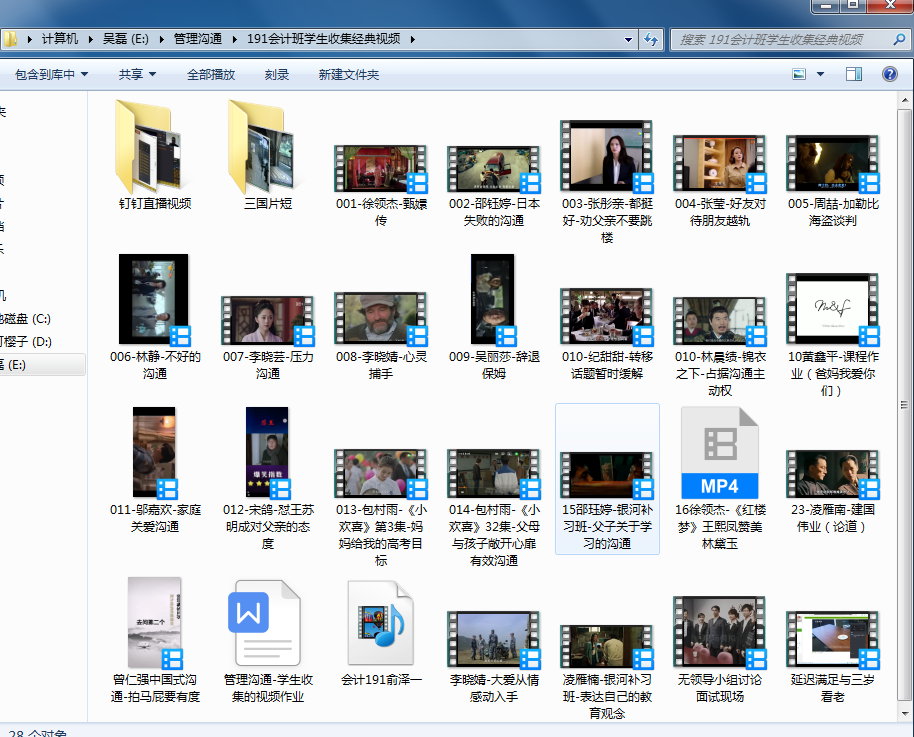Create folder with 新建文件夹 button
914x737 pixels.
[349, 75]
